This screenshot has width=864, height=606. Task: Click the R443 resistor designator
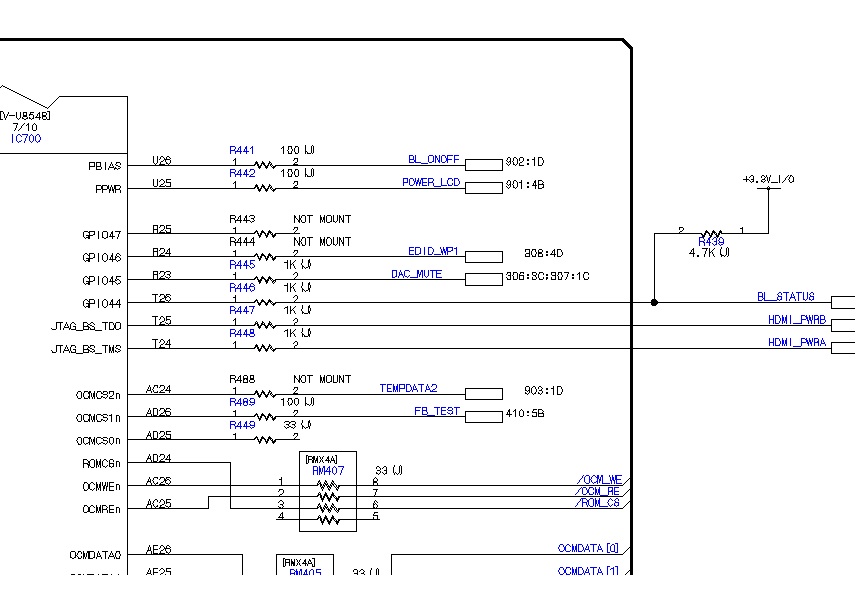(242, 219)
